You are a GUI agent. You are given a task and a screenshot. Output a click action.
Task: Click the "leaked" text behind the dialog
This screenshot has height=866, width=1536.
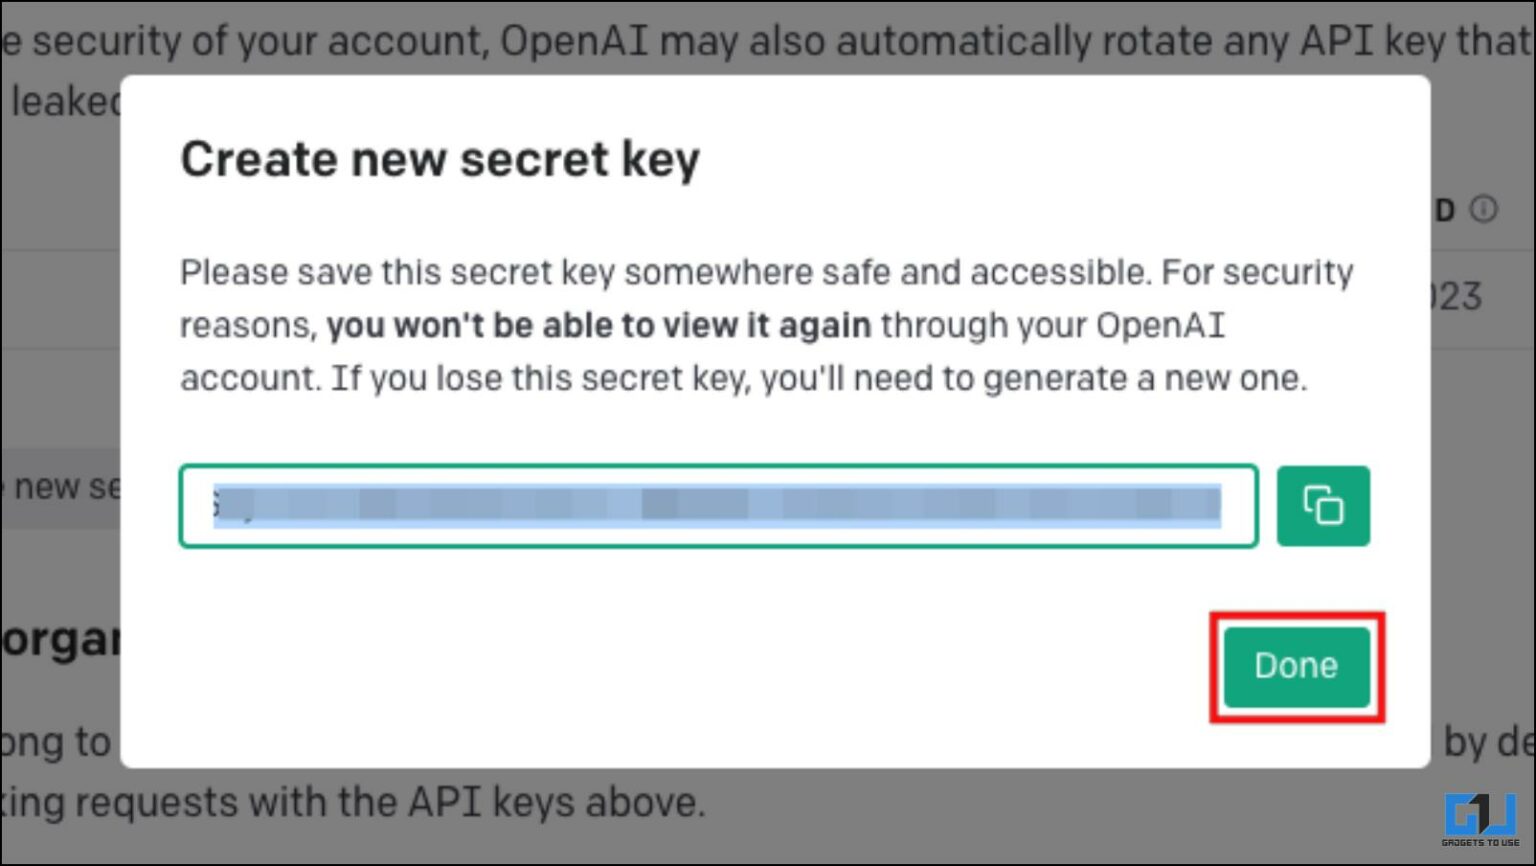coord(64,101)
